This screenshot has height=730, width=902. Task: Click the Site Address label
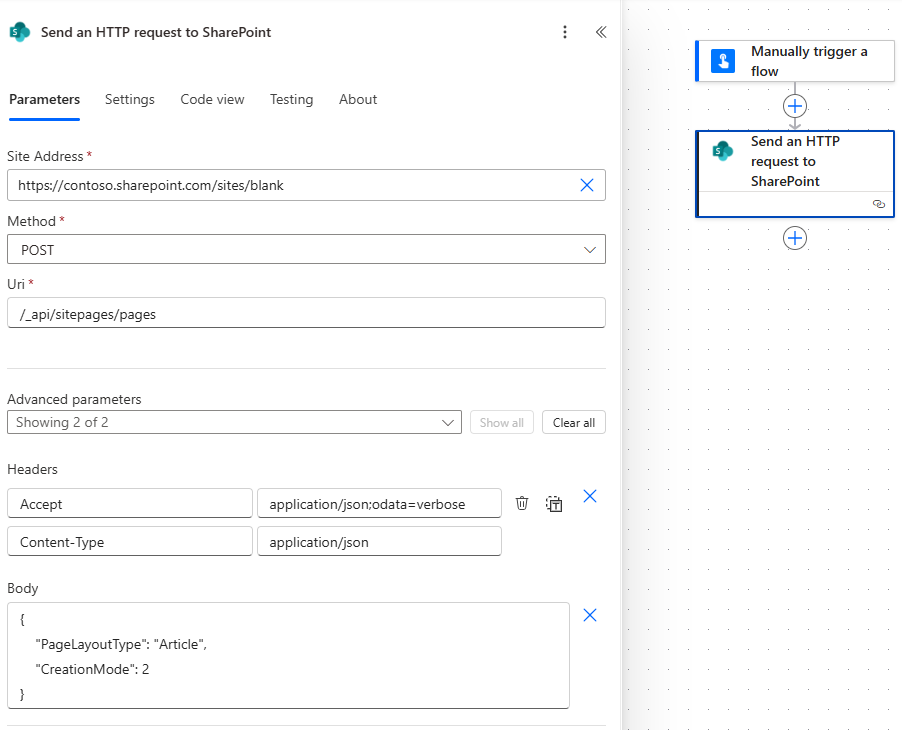[45, 156]
